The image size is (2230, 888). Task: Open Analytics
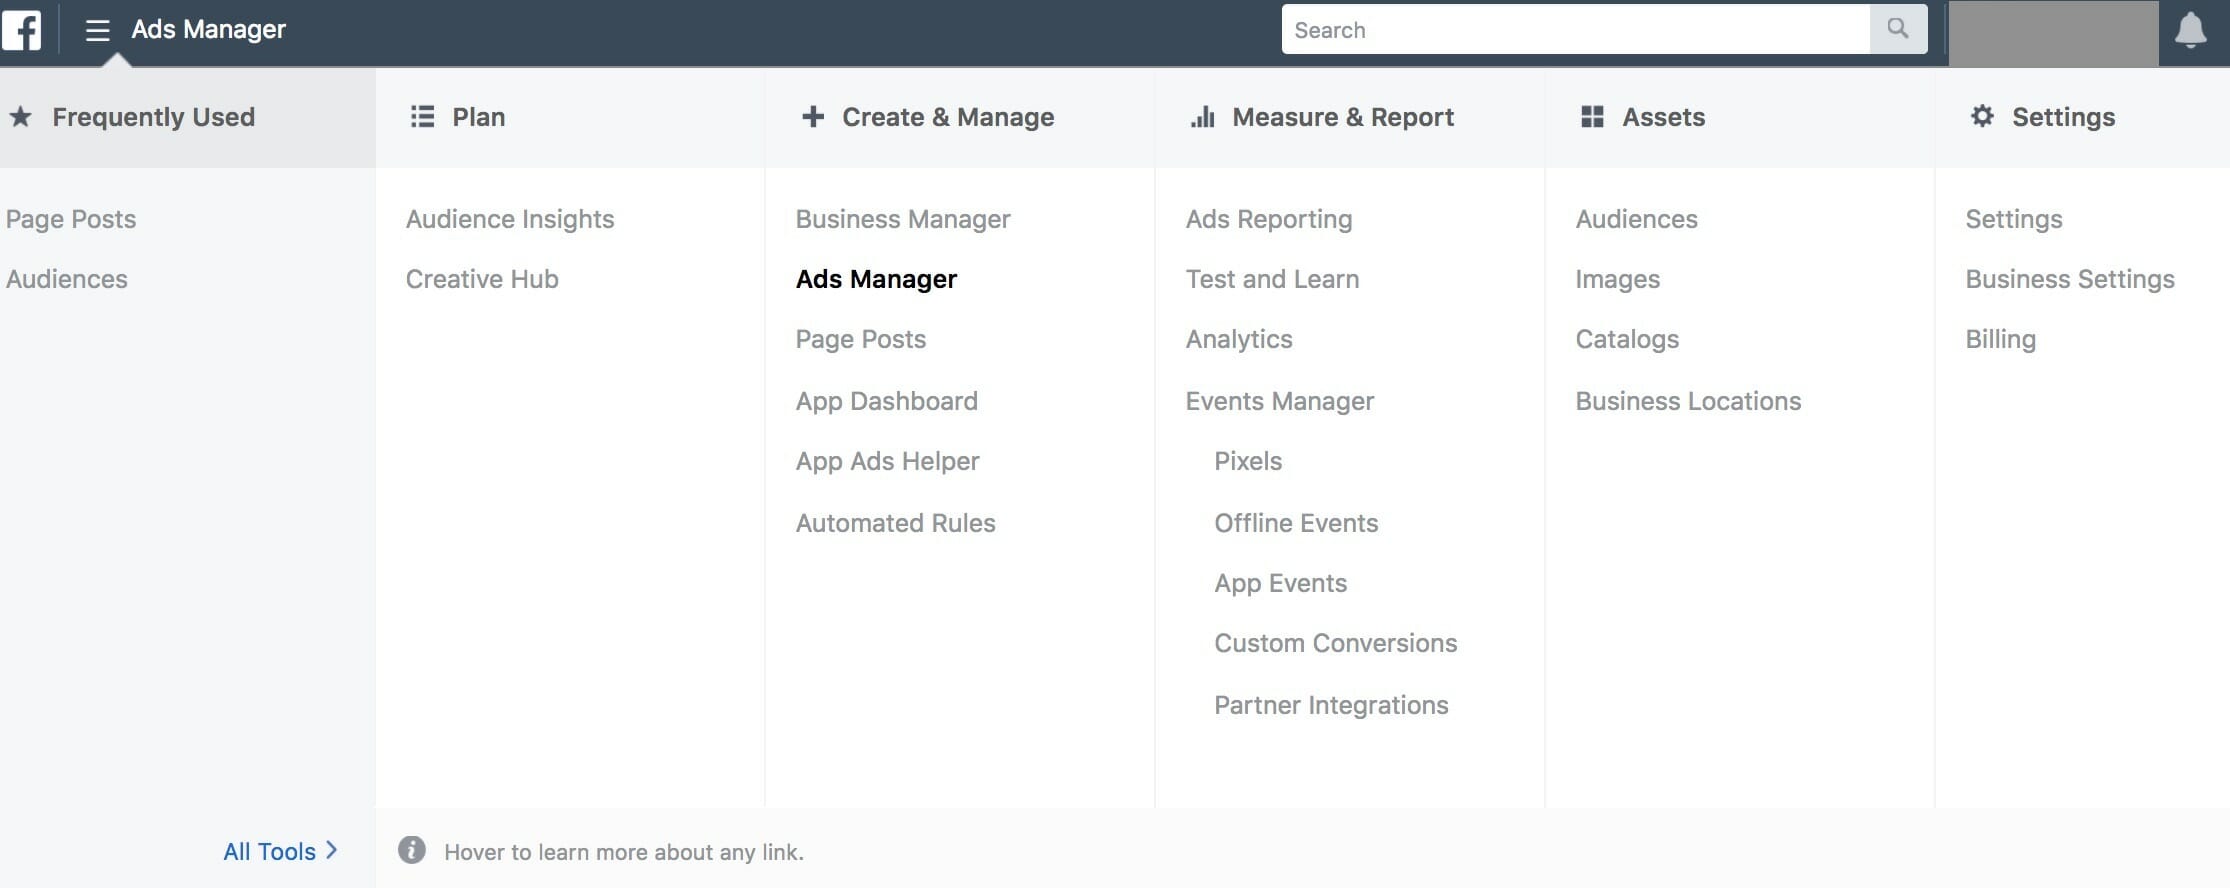coord(1239,339)
